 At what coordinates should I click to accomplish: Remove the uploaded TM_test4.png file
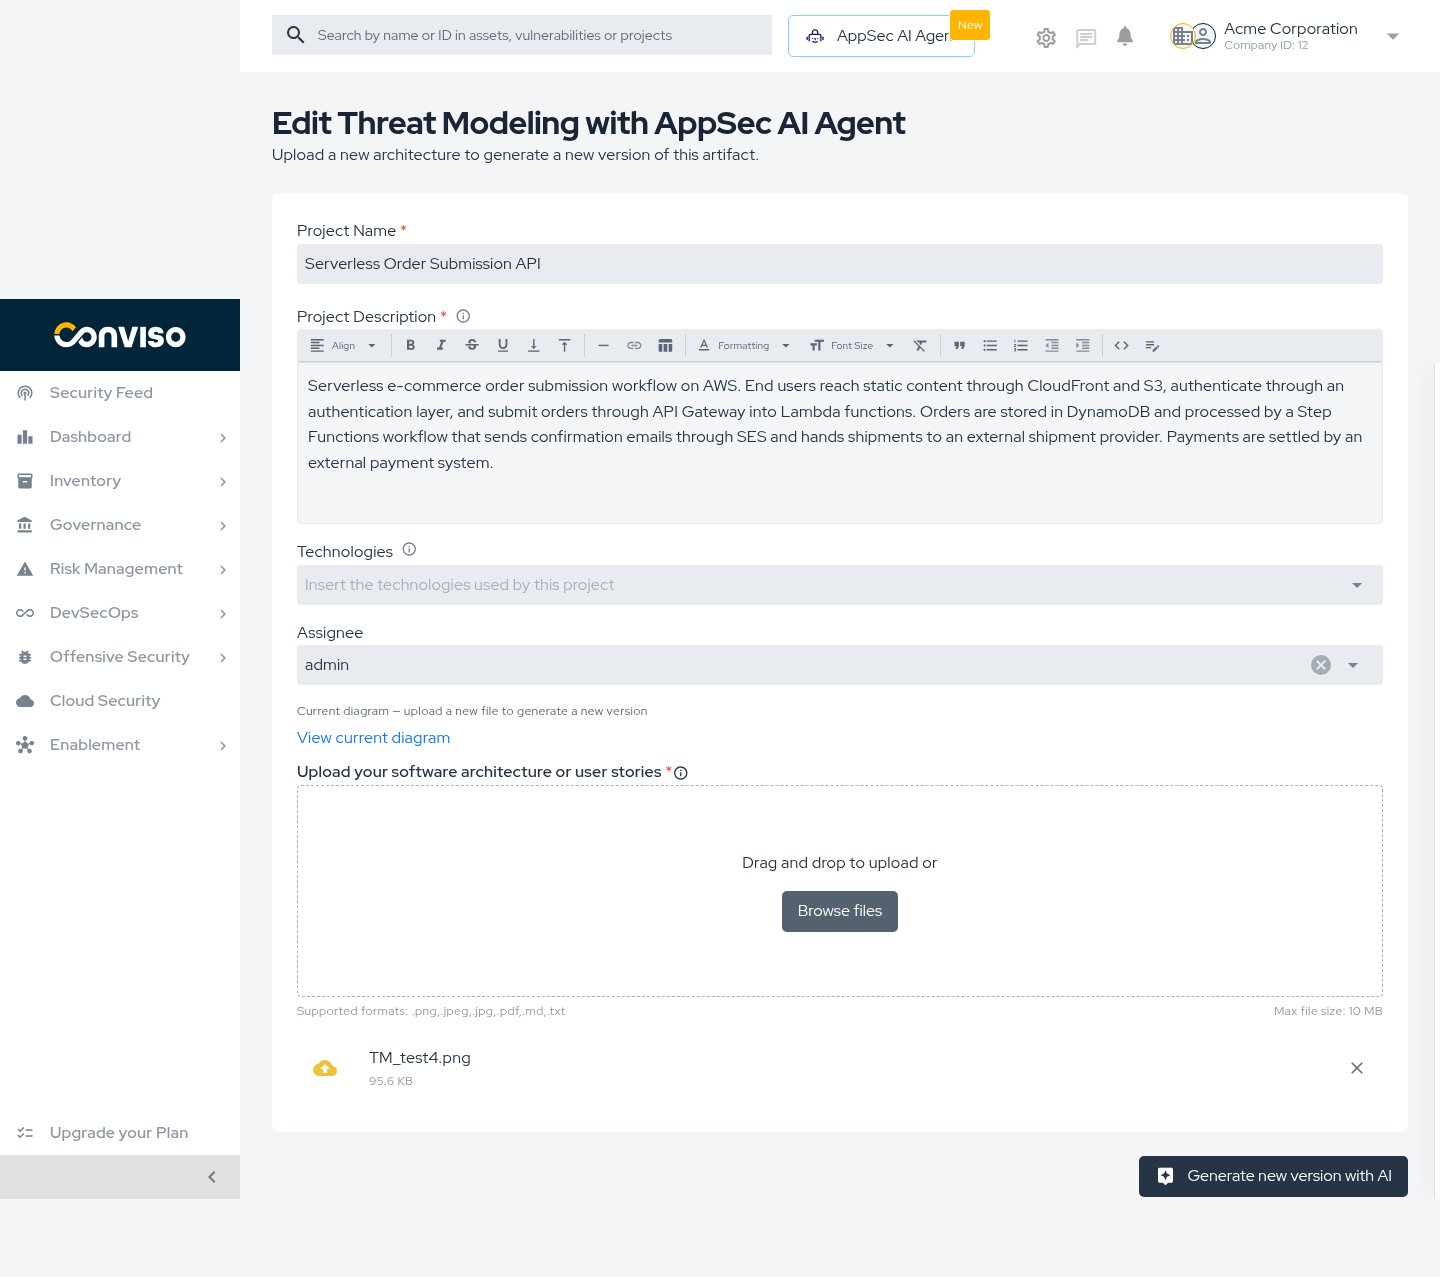tap(1357, 1068)
